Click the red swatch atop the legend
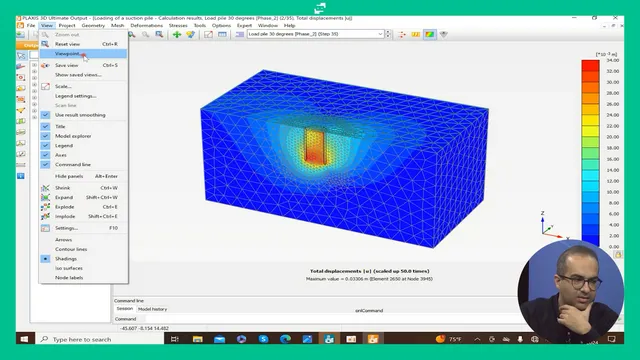The height and width of the screenshot is (360, 640). click(590, 65)
